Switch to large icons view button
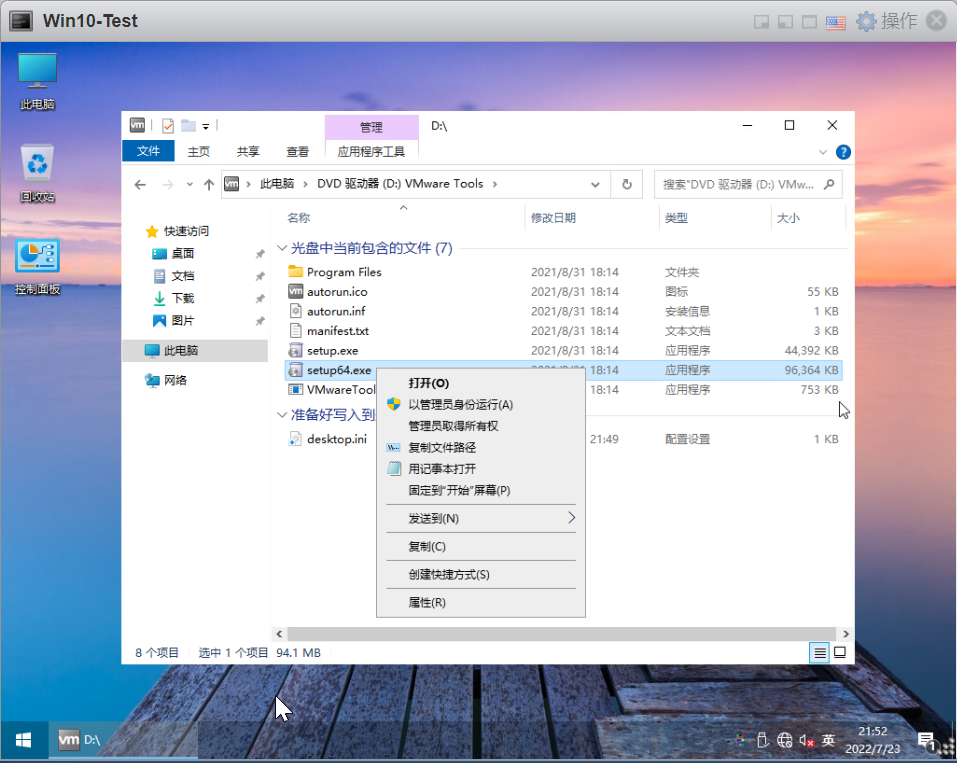Viewport: 957px width, 763px height. (x=840, y=653)
